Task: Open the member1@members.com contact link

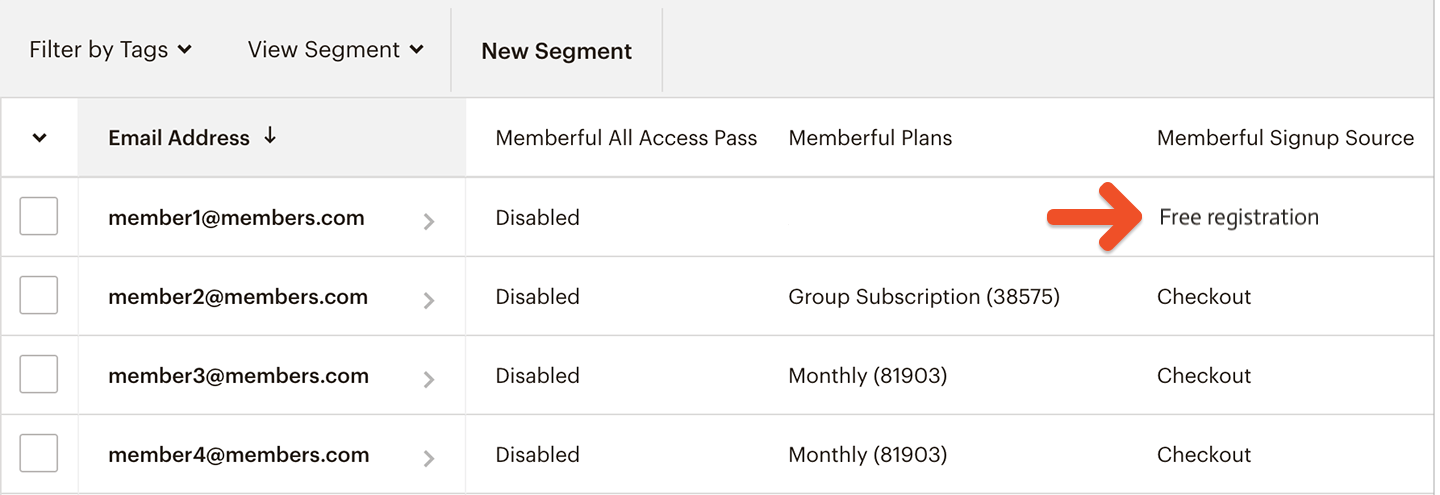Action: click(236, 217)
